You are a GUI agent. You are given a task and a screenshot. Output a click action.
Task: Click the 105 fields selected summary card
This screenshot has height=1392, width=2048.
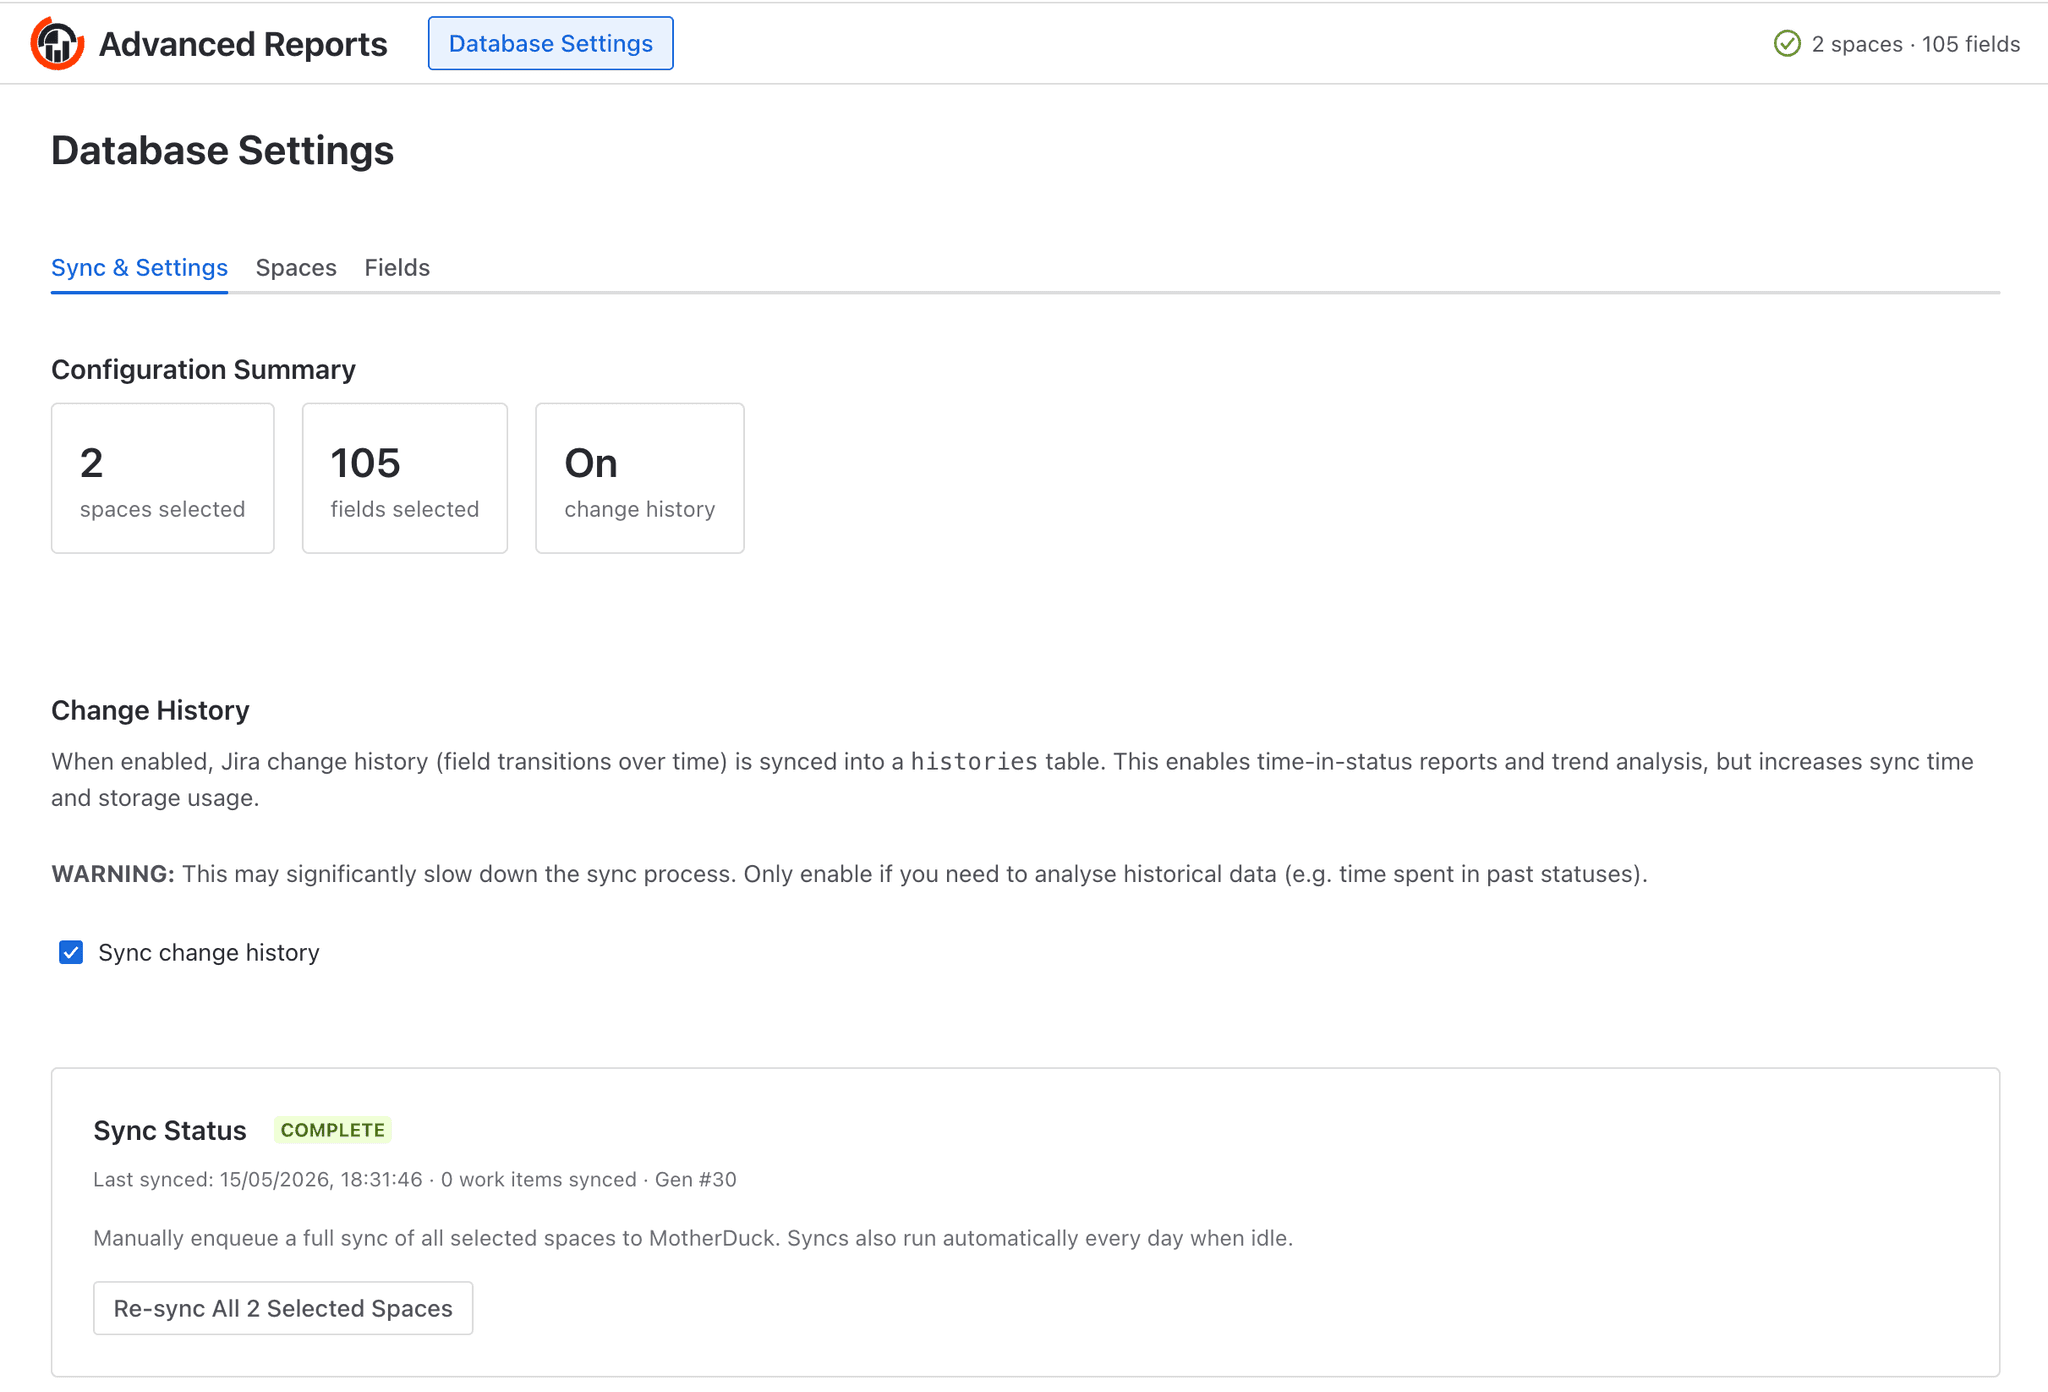[x=405, y=478]
